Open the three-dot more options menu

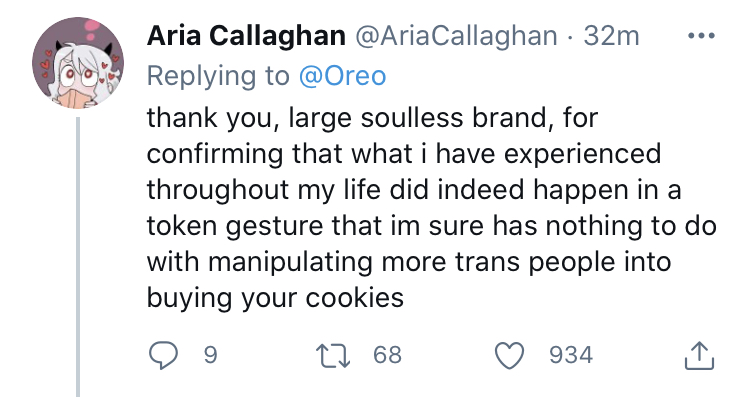click(x=701, y=35)
